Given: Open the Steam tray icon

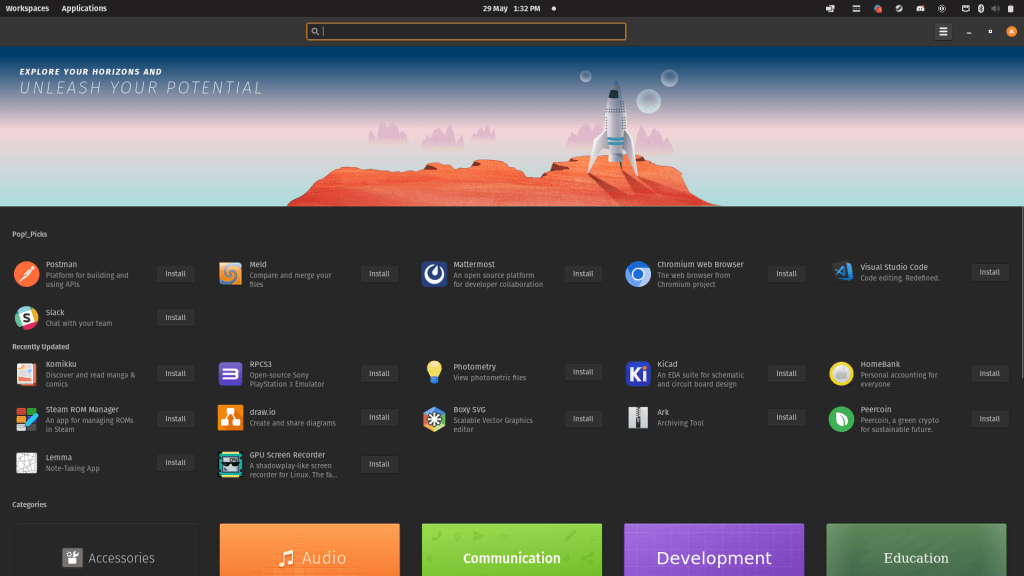Looking at the screenshot, I should pos(899,8).
